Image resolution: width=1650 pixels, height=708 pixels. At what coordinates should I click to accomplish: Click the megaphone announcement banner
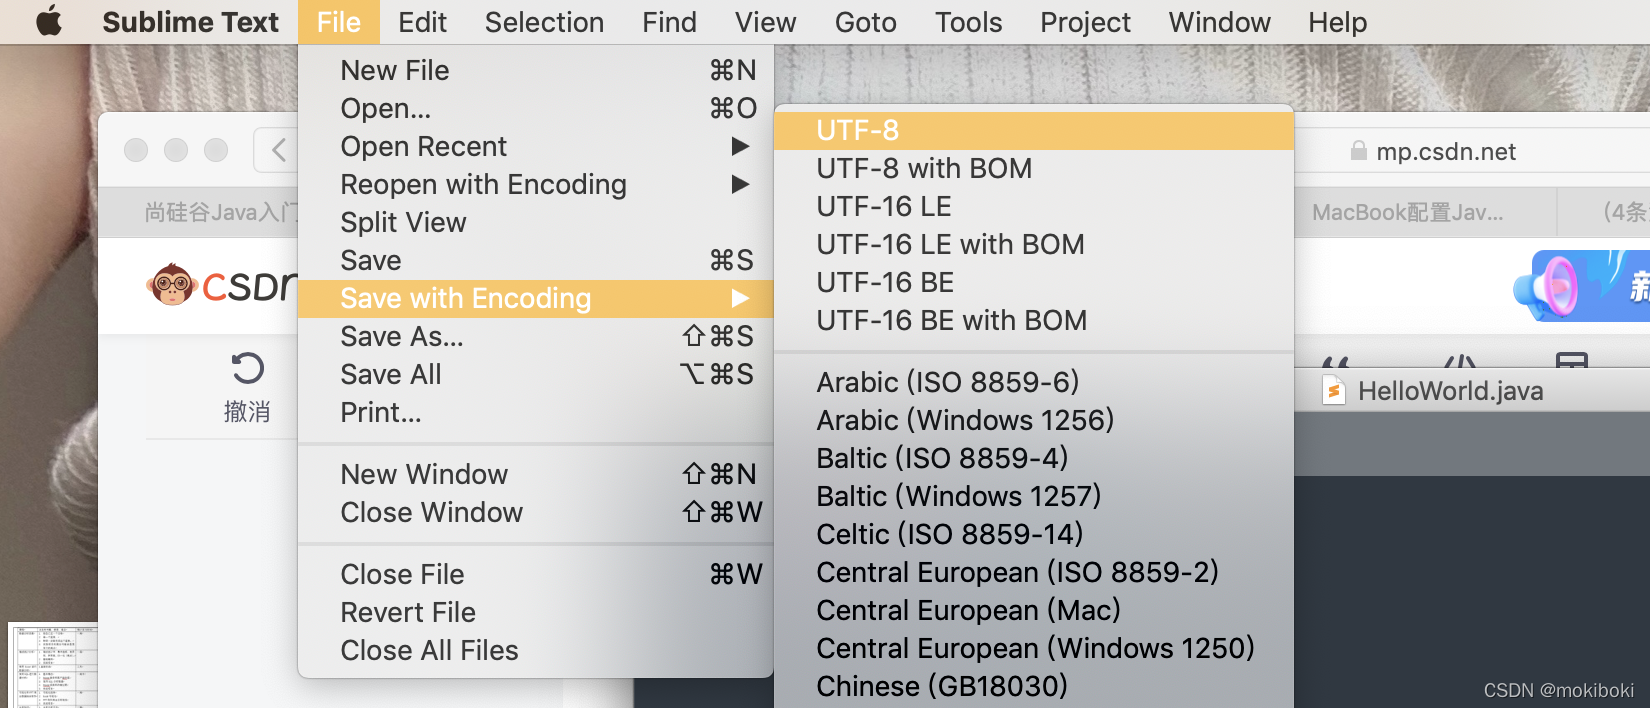click(x=1581, y=286)
